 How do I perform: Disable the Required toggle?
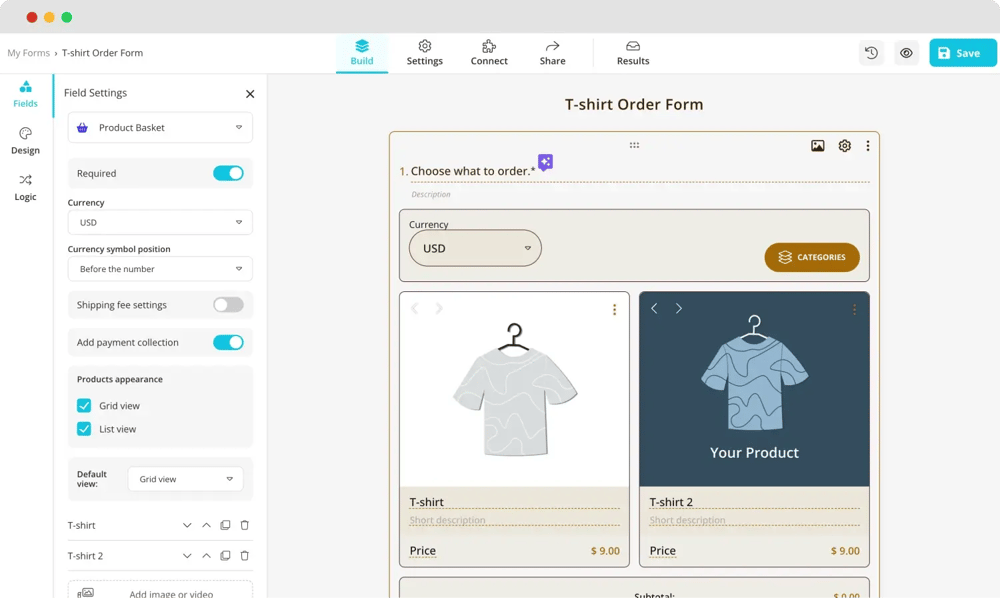tap(228, 173)
